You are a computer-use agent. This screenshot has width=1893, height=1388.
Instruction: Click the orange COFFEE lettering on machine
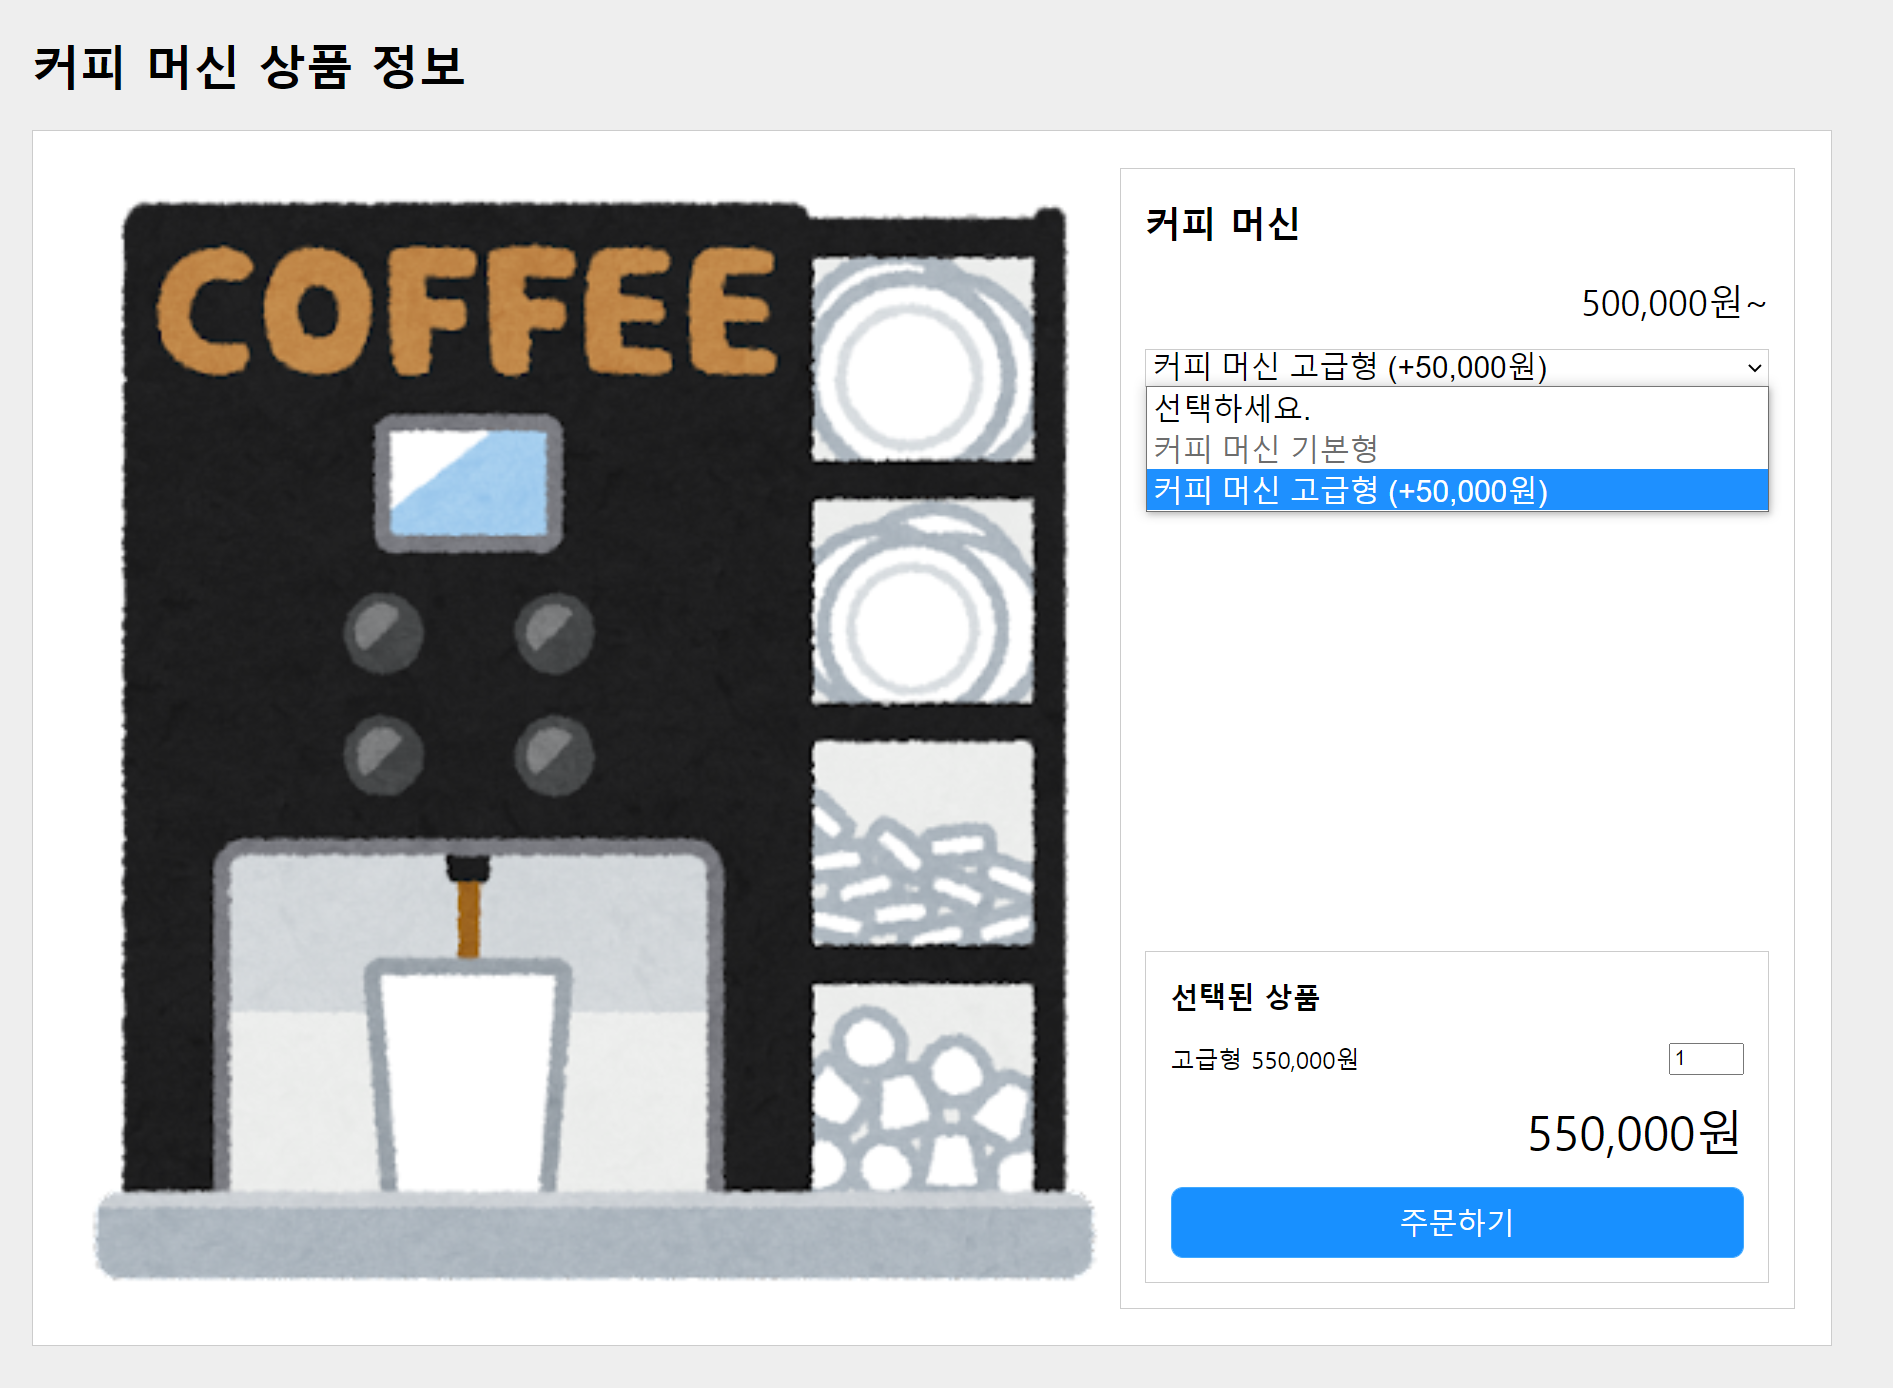point(467,310)
